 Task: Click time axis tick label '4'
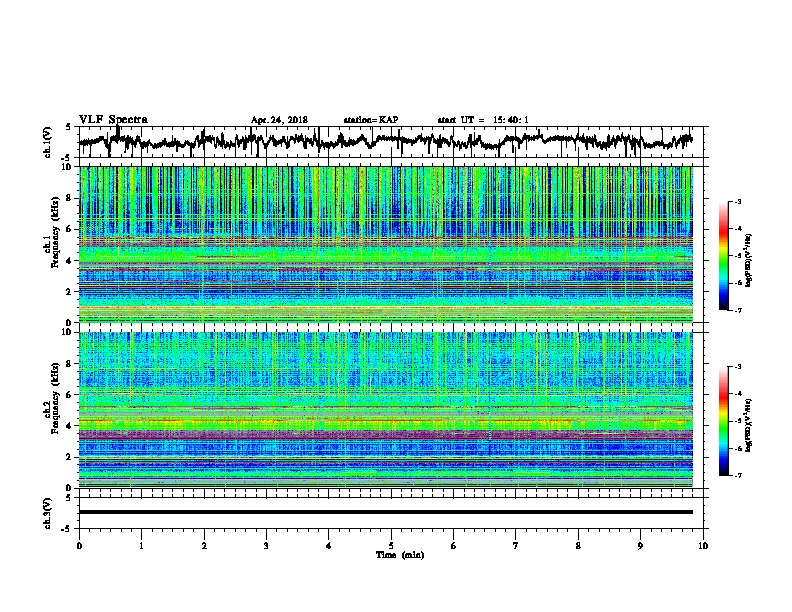329,546
